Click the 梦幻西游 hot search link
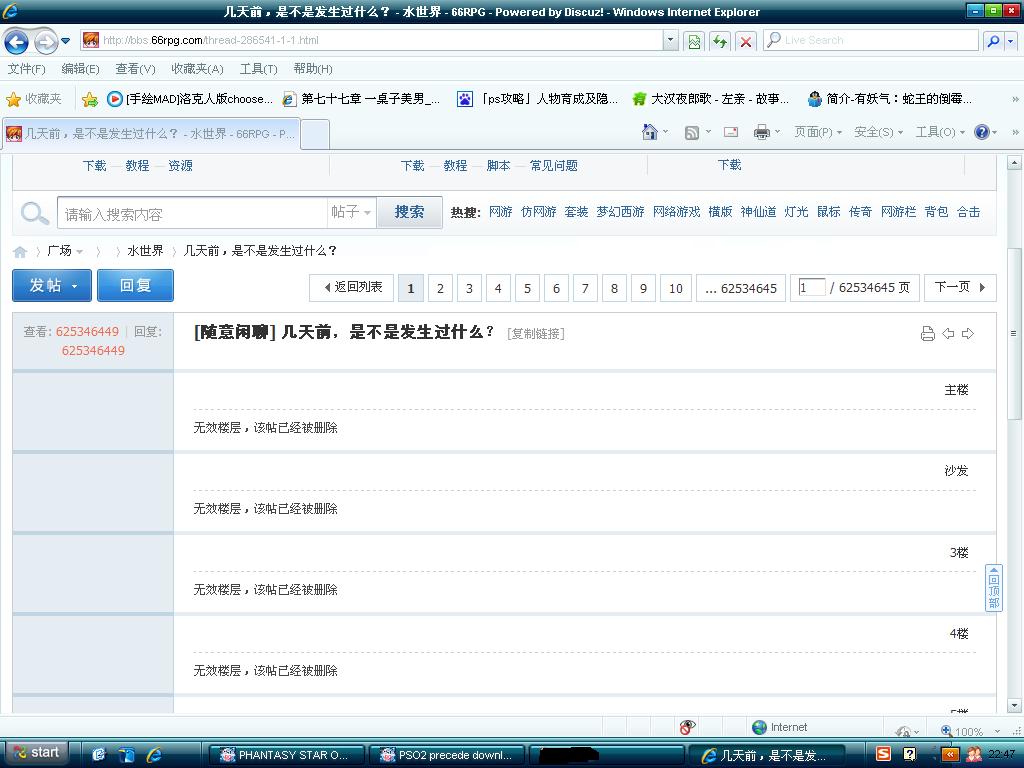This screenshot has width=1024, height=768. 620,212
